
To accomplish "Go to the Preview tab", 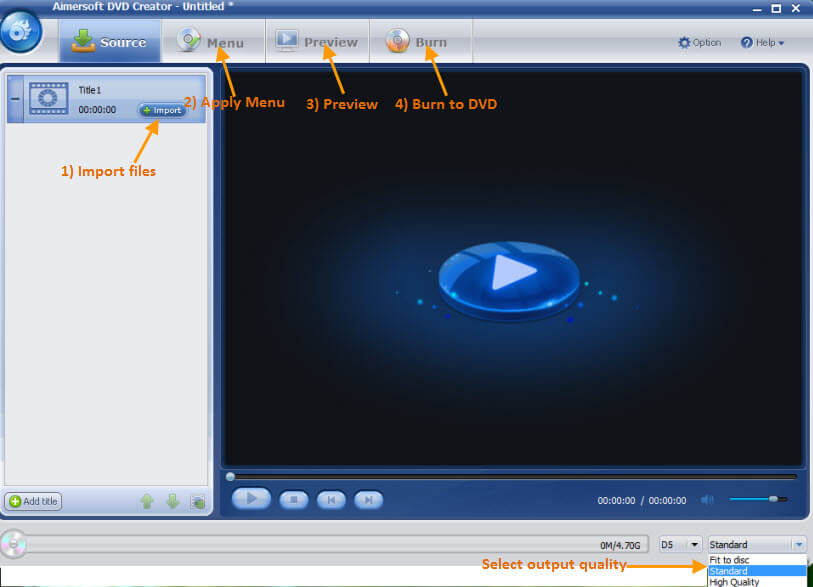I will point(317,41).
